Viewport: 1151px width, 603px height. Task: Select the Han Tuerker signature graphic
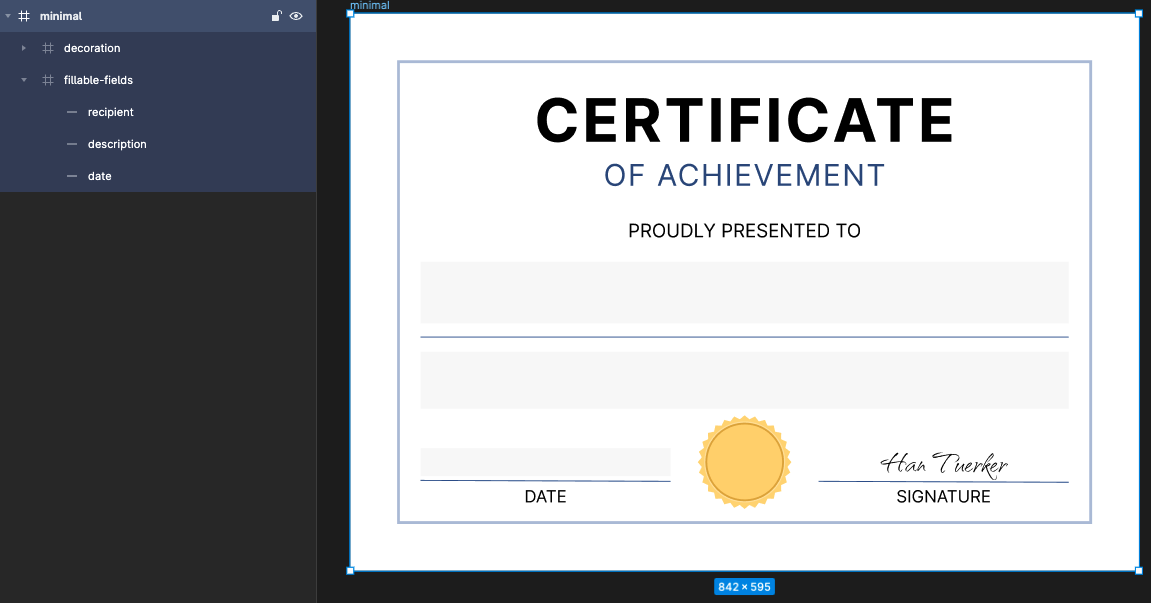[x=943, y=464]
